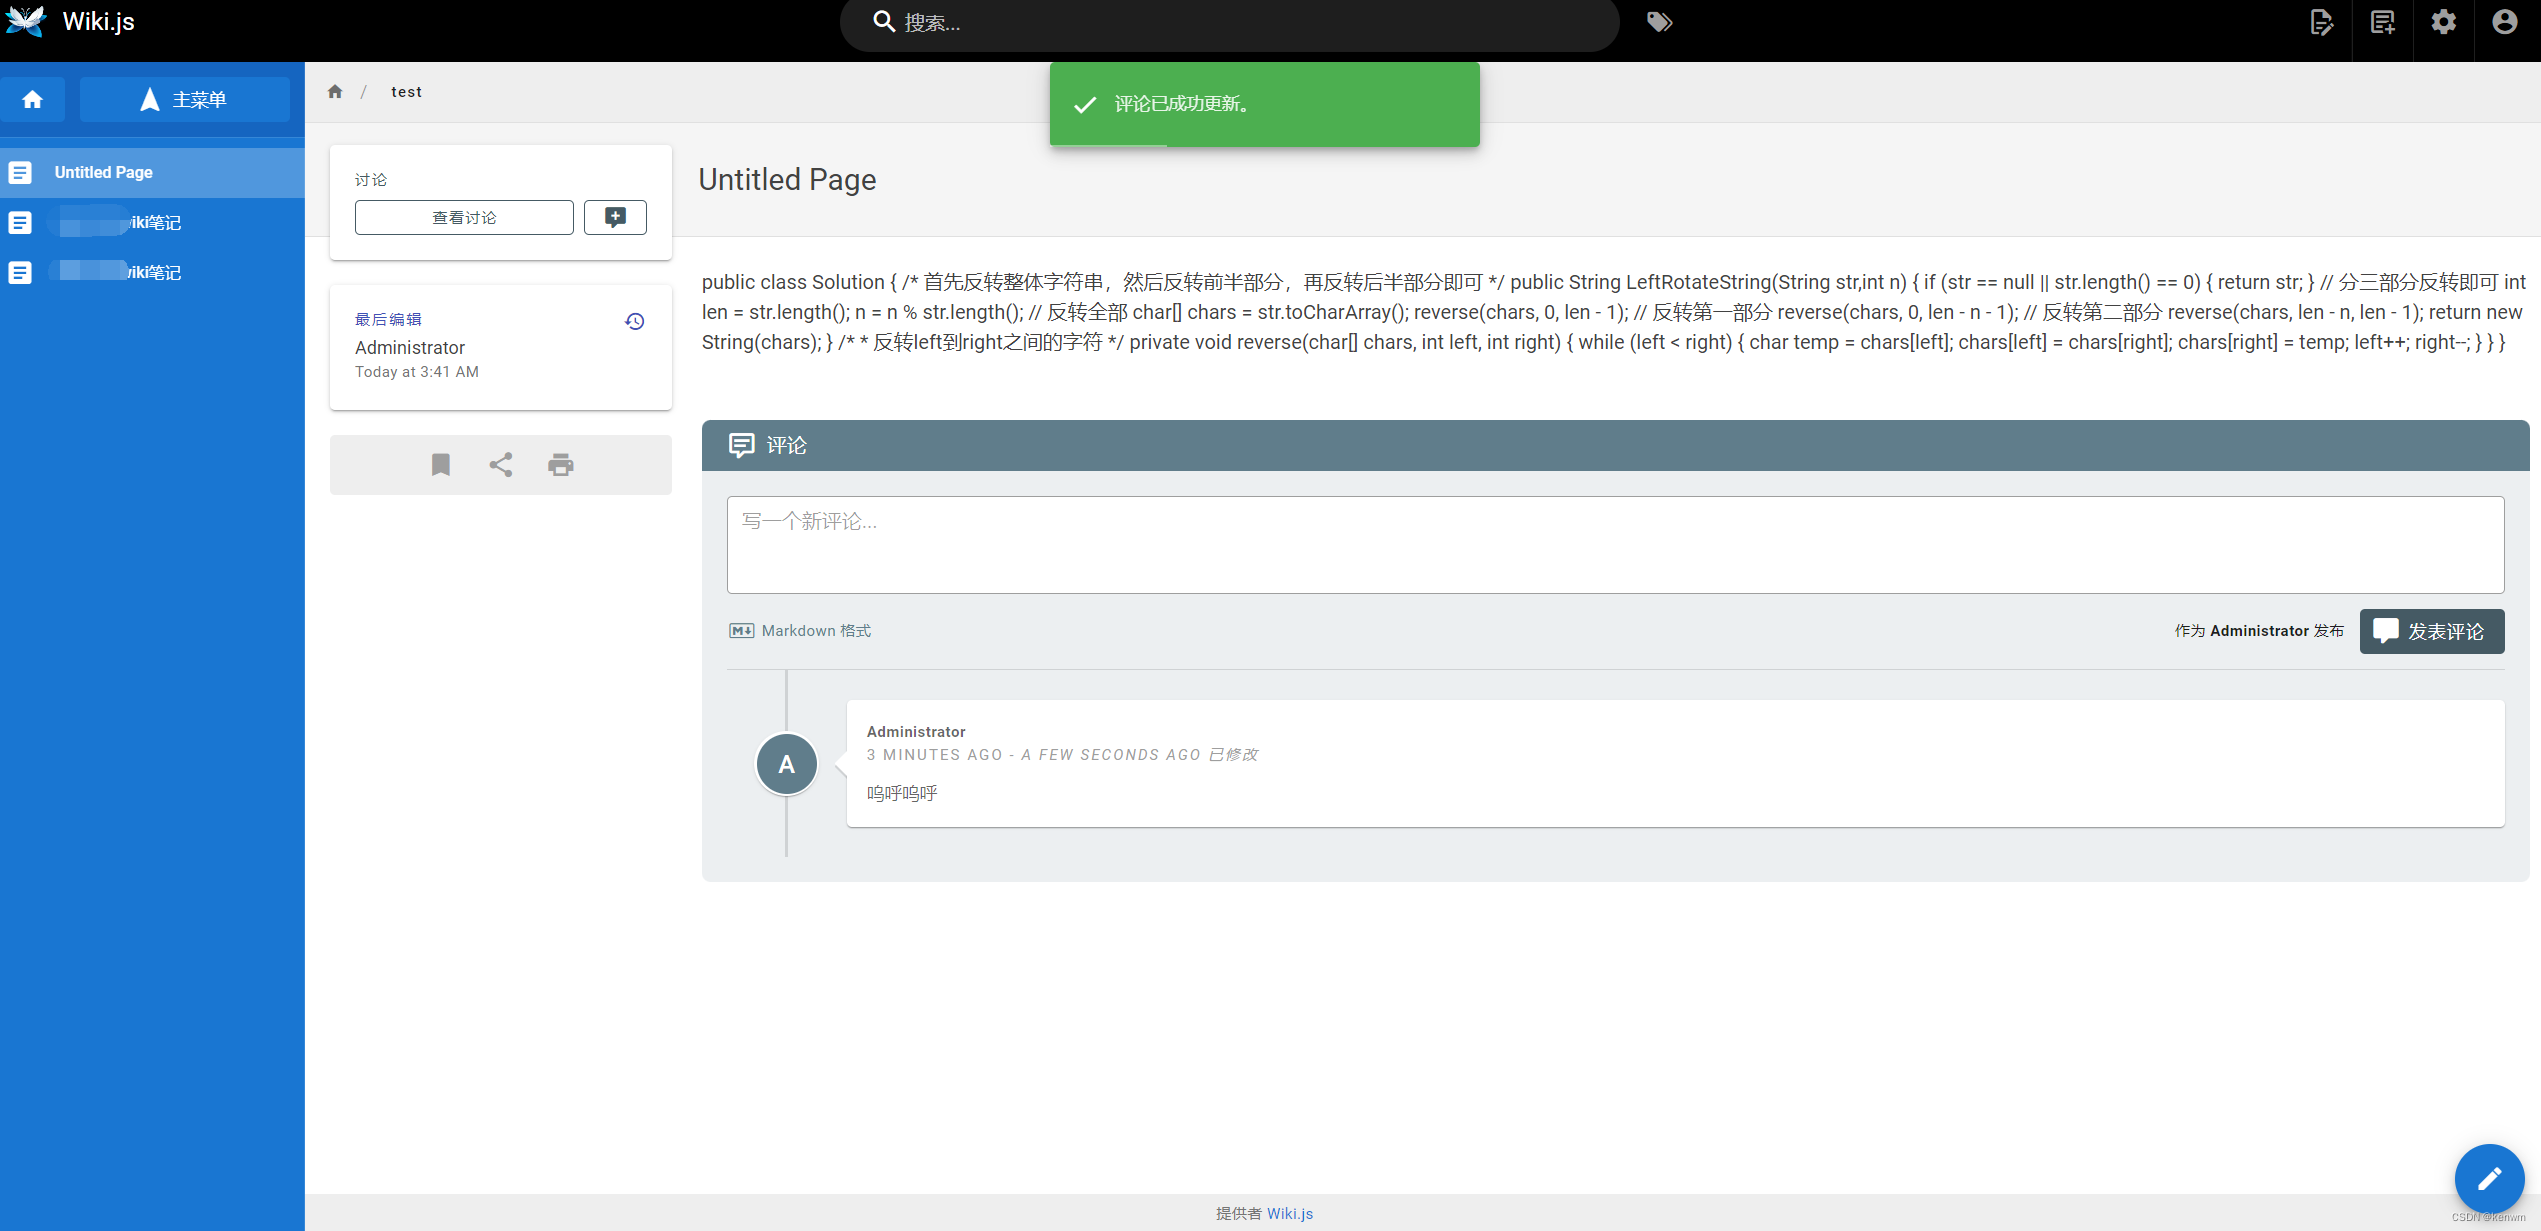The width and height of the screenshot is (2541, 1231).
Task: Open the Wiki.js footer link
Action: [1290, 1213]
